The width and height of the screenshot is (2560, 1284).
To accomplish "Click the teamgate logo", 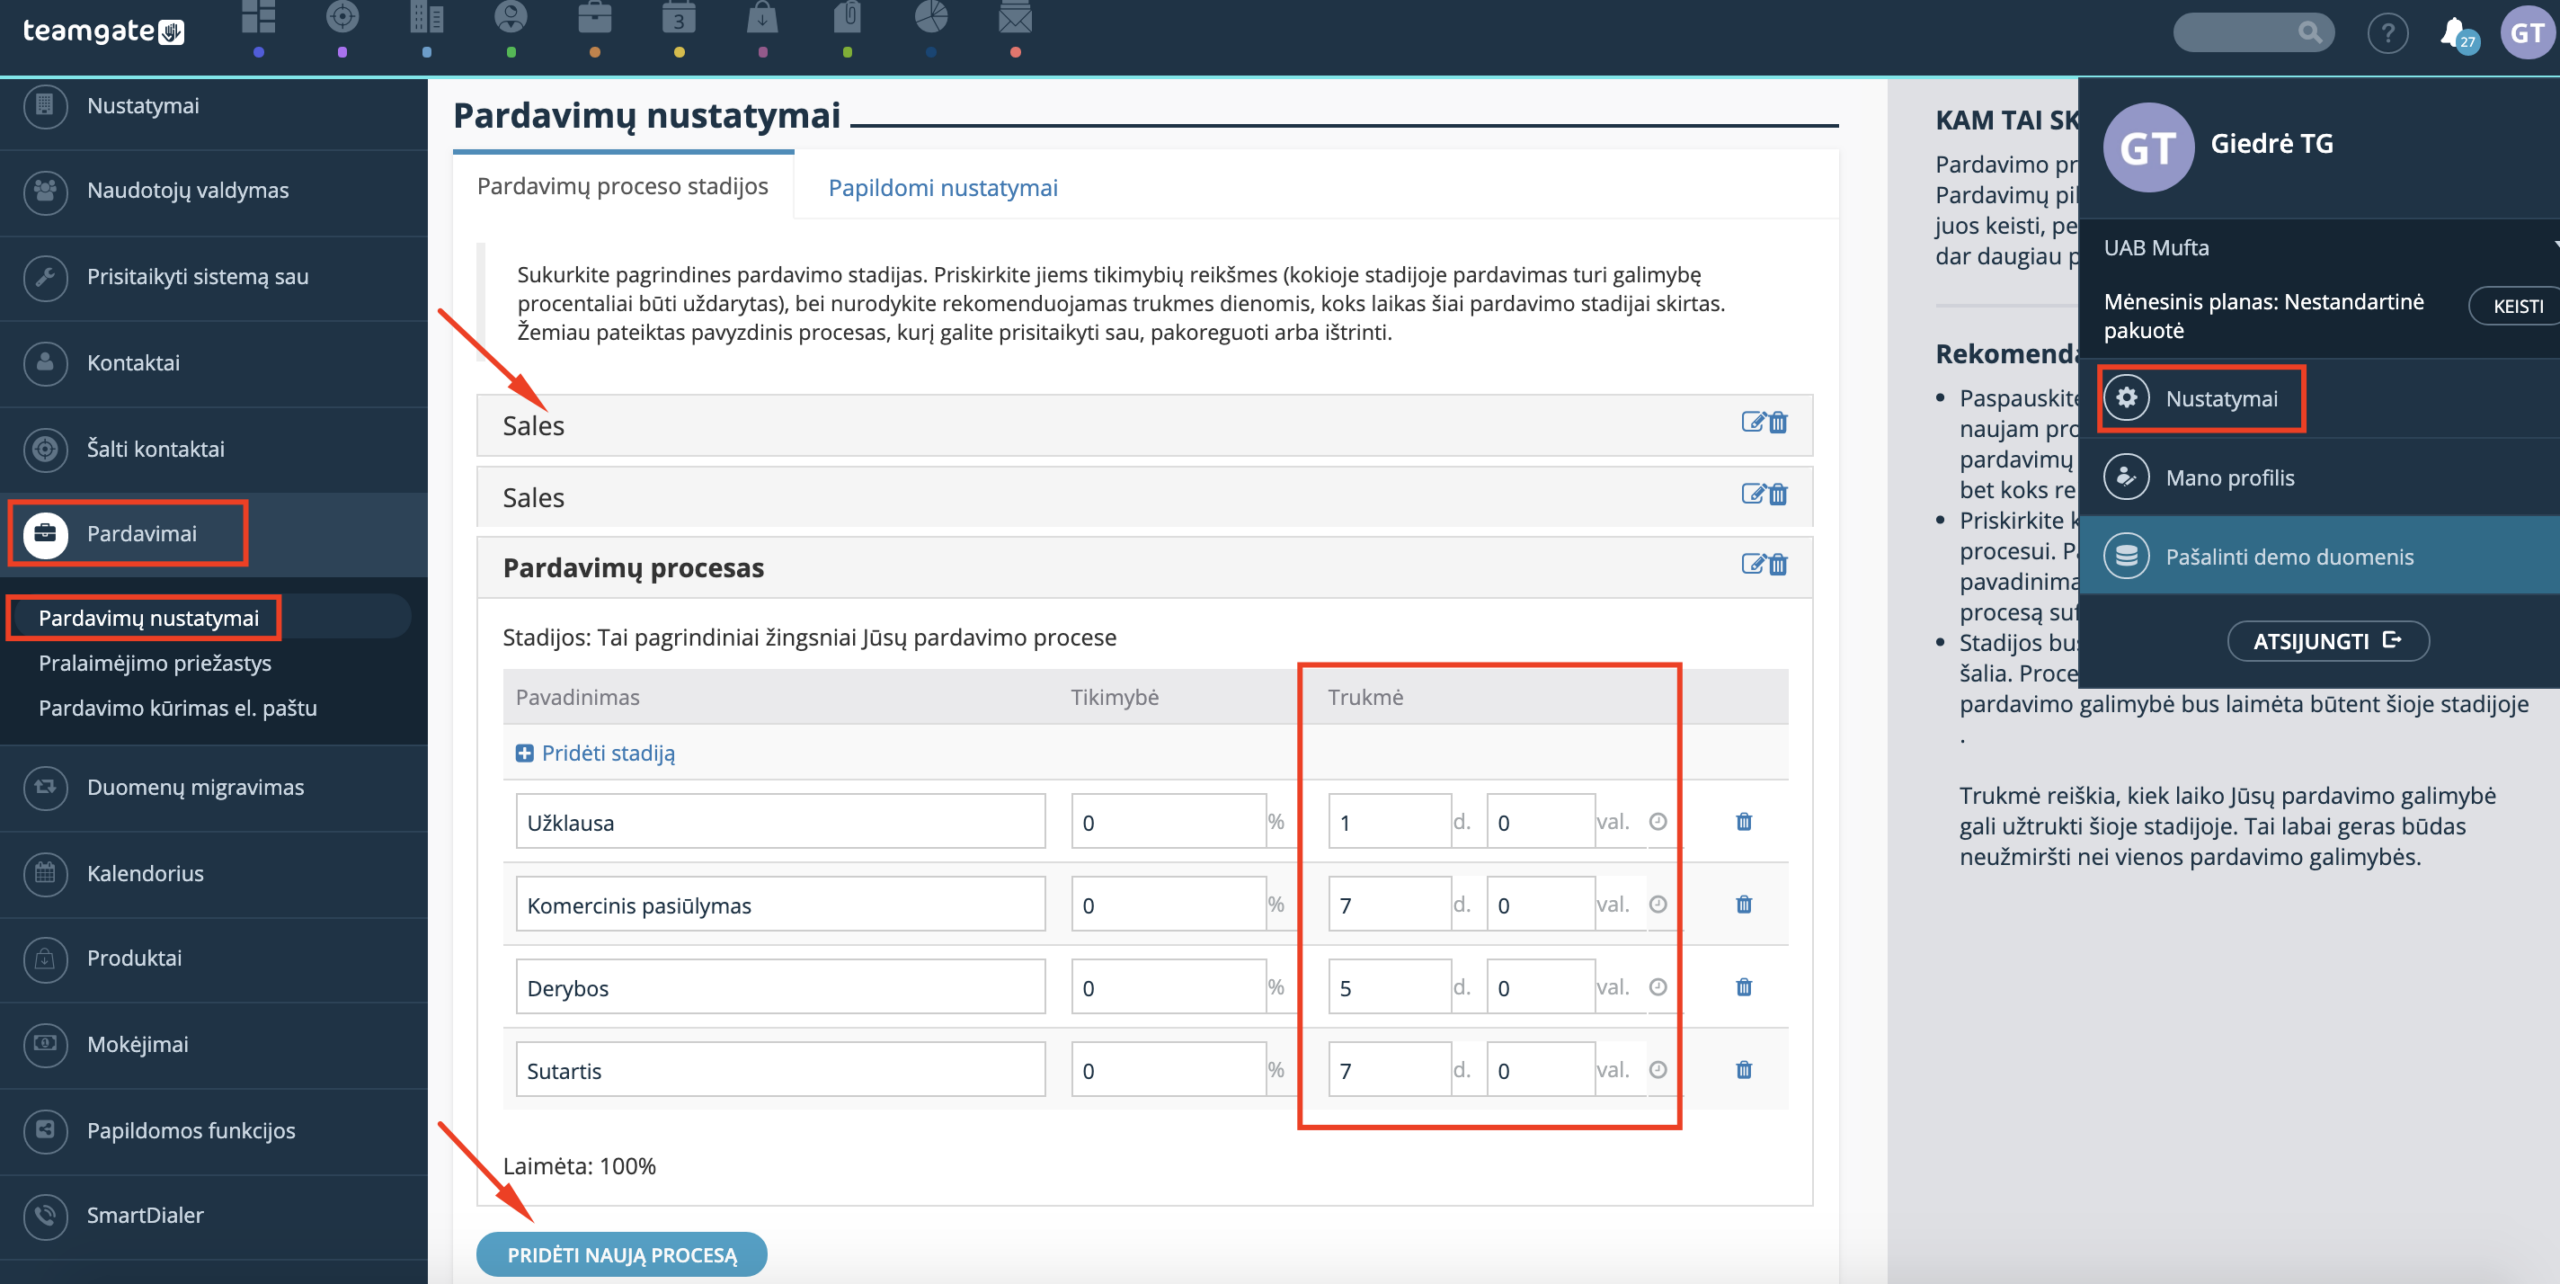I will coord(104,32).
